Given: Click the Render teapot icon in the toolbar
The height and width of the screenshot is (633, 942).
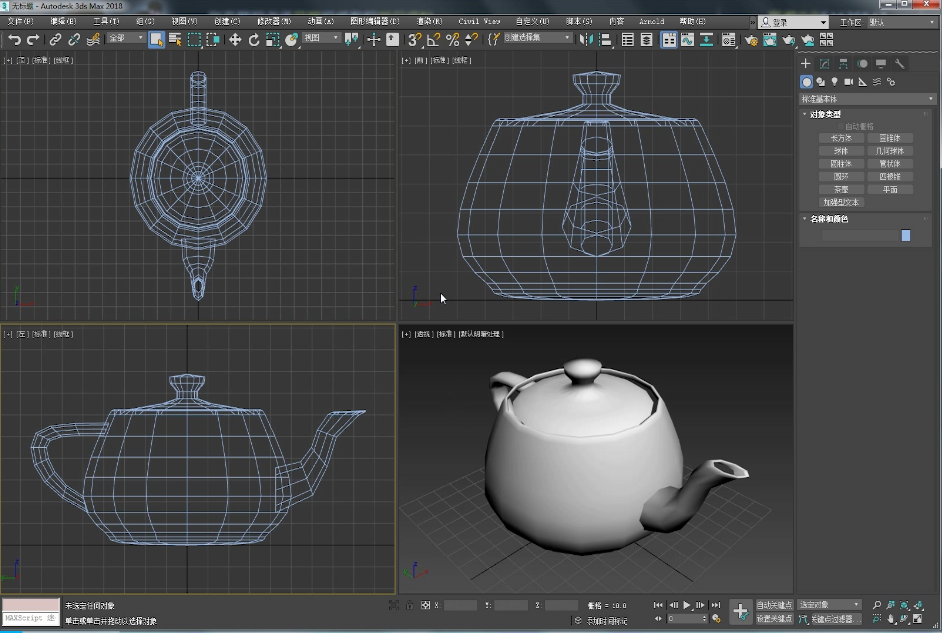Looking at the screenshot, I should click(x=789, y=39).
